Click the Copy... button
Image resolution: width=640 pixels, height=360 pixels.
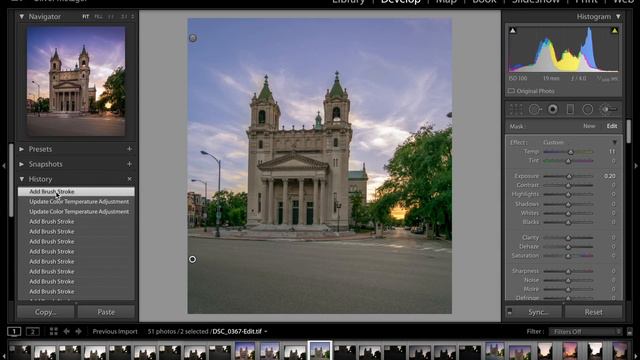pos(45,312)
